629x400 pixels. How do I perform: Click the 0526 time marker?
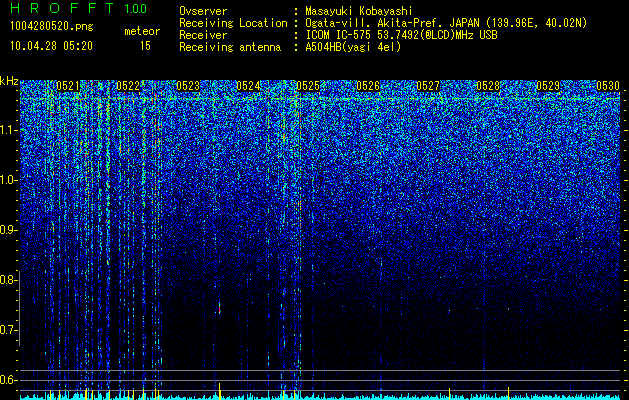pos(368,86)
